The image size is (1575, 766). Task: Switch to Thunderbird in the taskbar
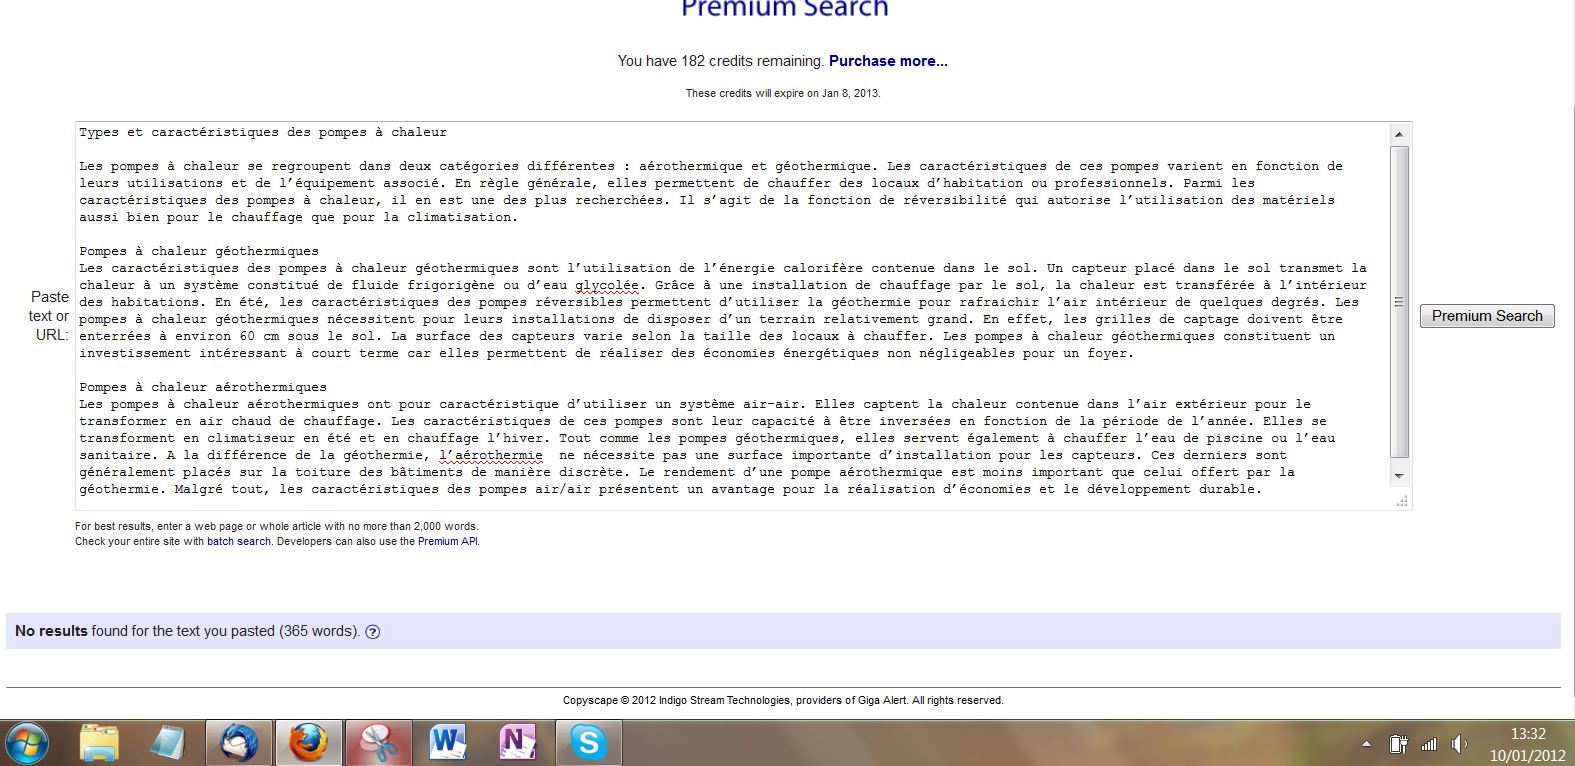pos(239,743)
